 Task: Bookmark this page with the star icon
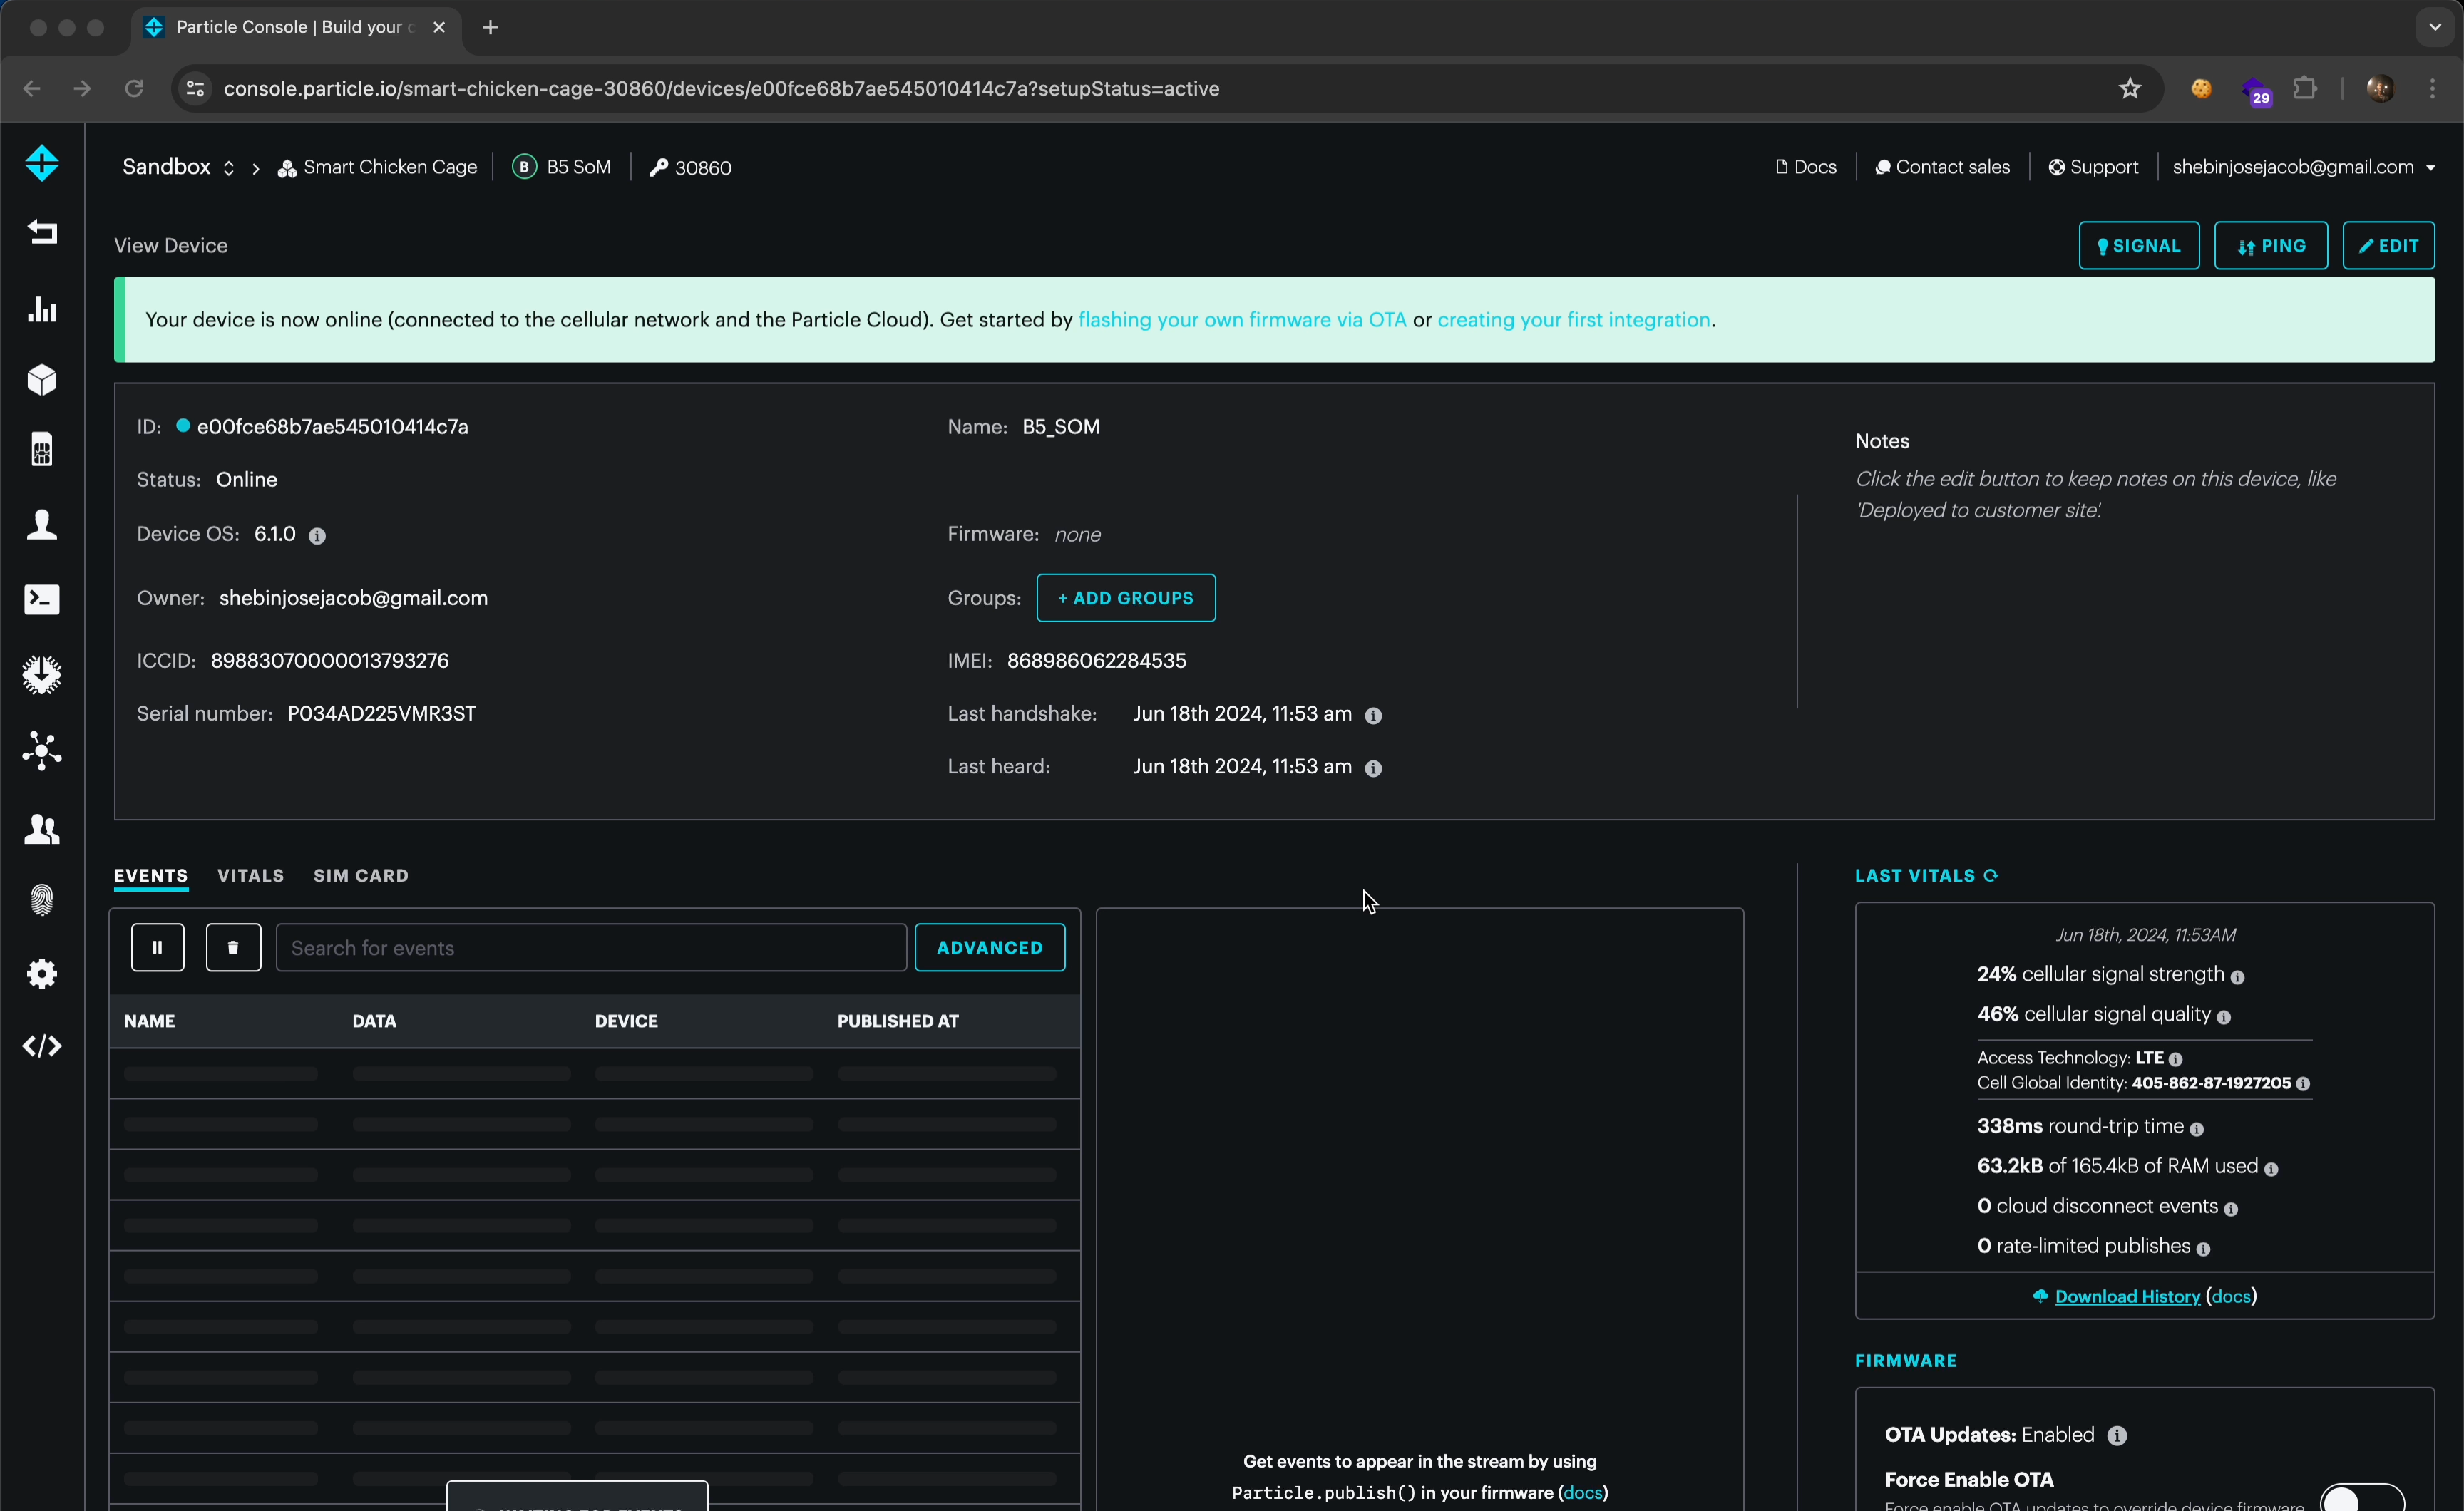tap(2129, 88)
